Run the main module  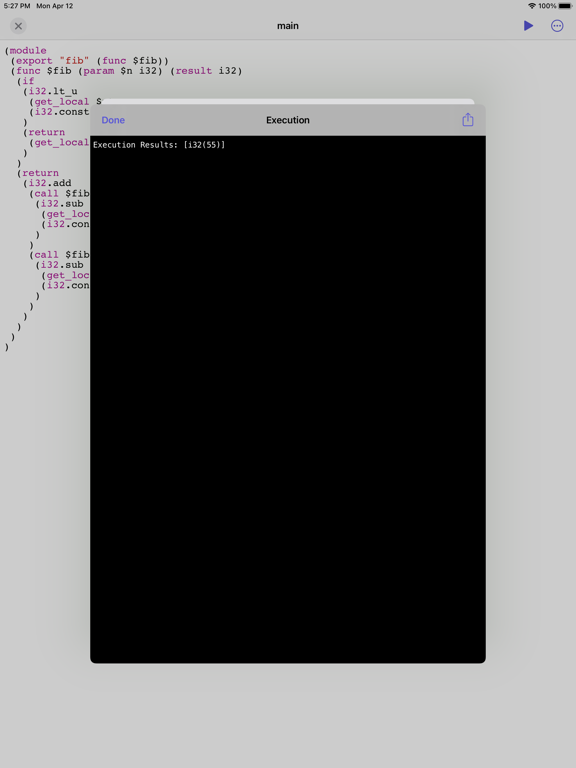(528, 25)
